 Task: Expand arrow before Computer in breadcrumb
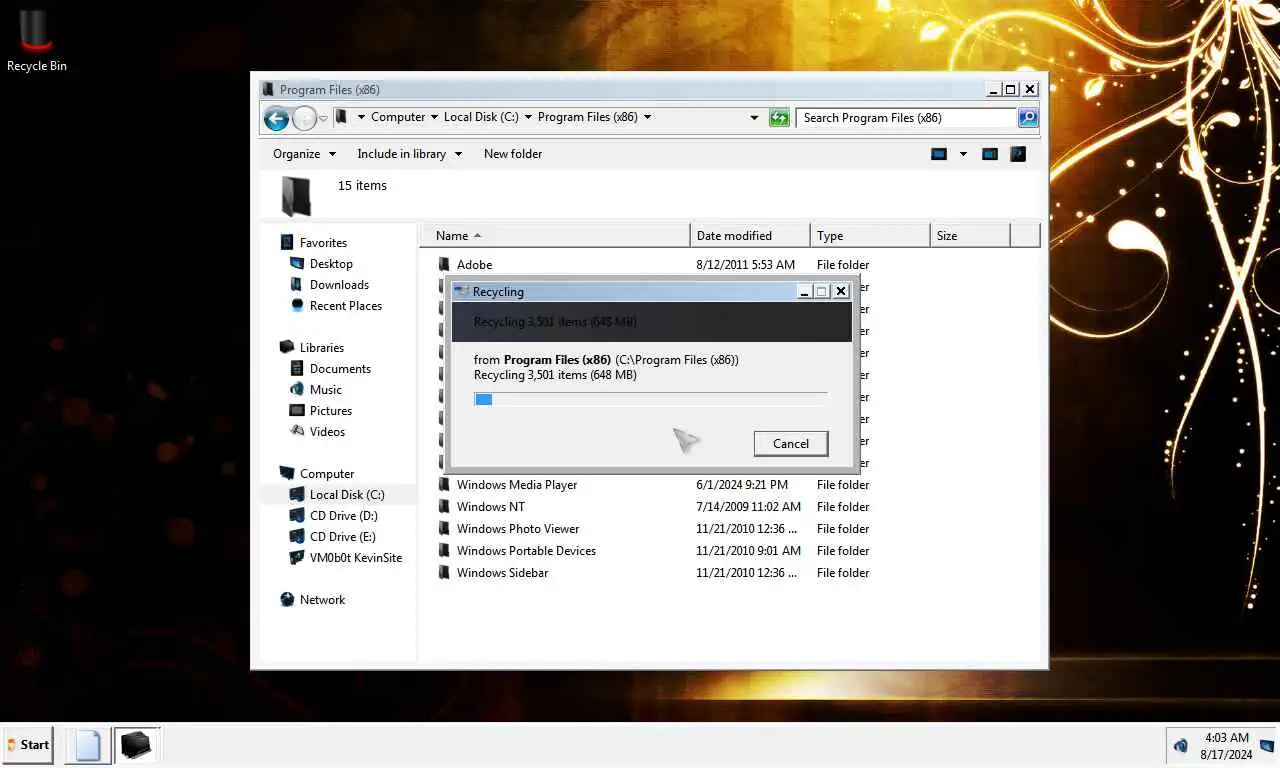361,117
